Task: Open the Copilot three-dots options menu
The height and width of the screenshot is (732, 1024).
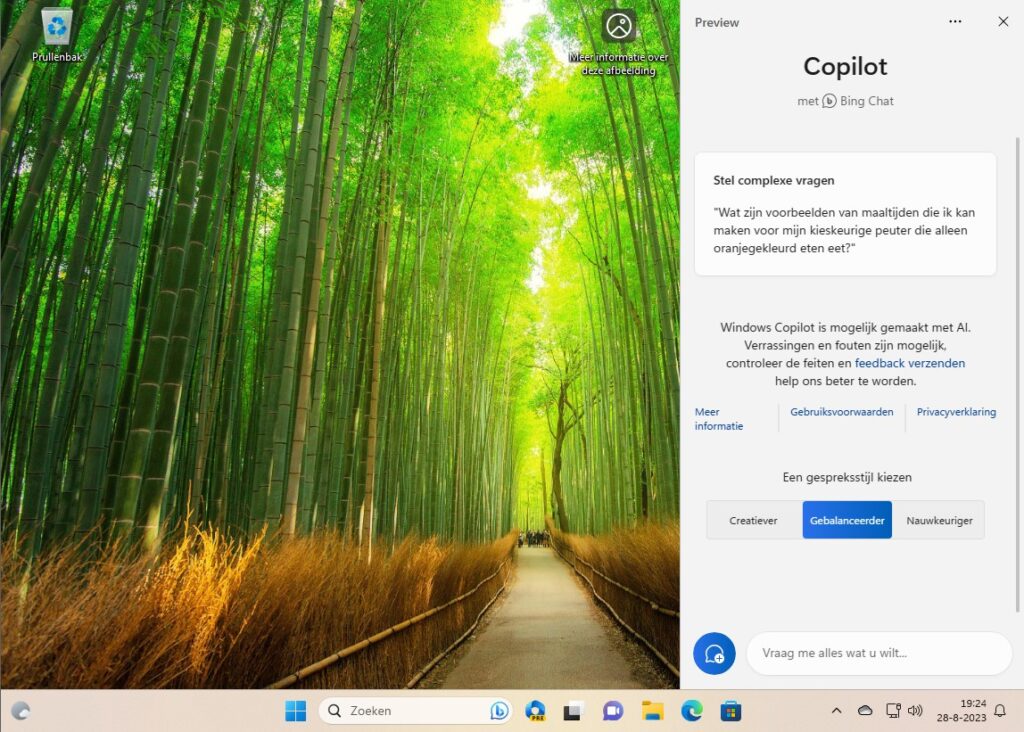Action: coord(955,22)
